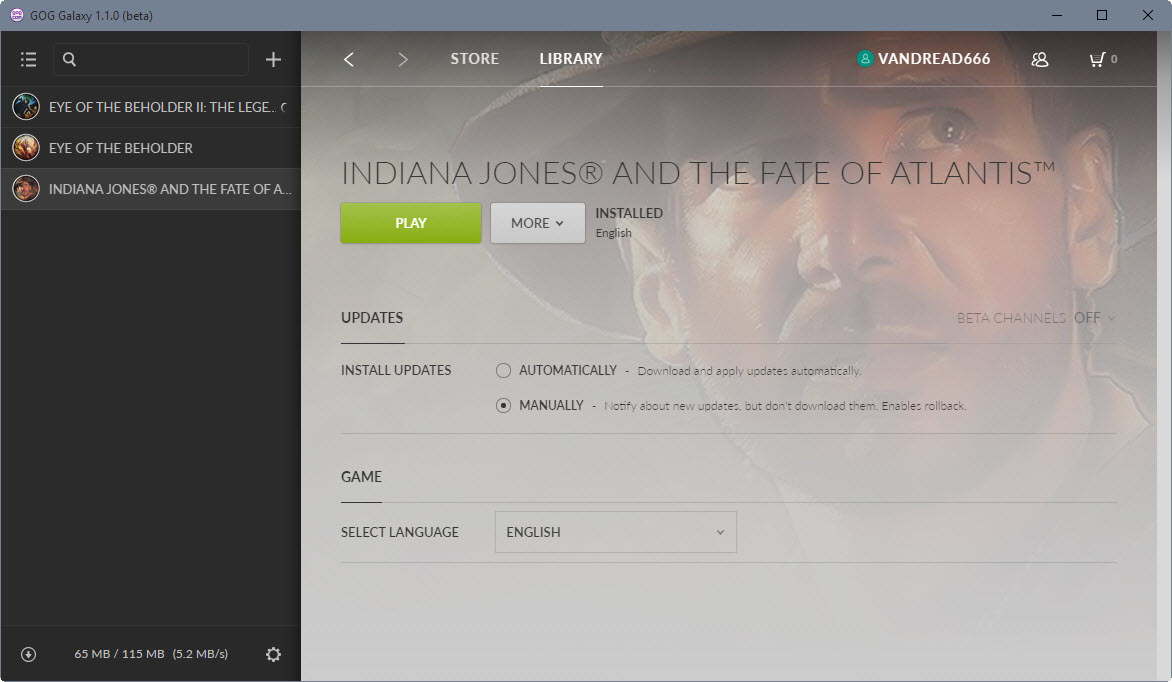Select Indiana Jones and the Fate of Atlantis entry
The width and height of the screenshot is (1172, 682).
point(150,189)
